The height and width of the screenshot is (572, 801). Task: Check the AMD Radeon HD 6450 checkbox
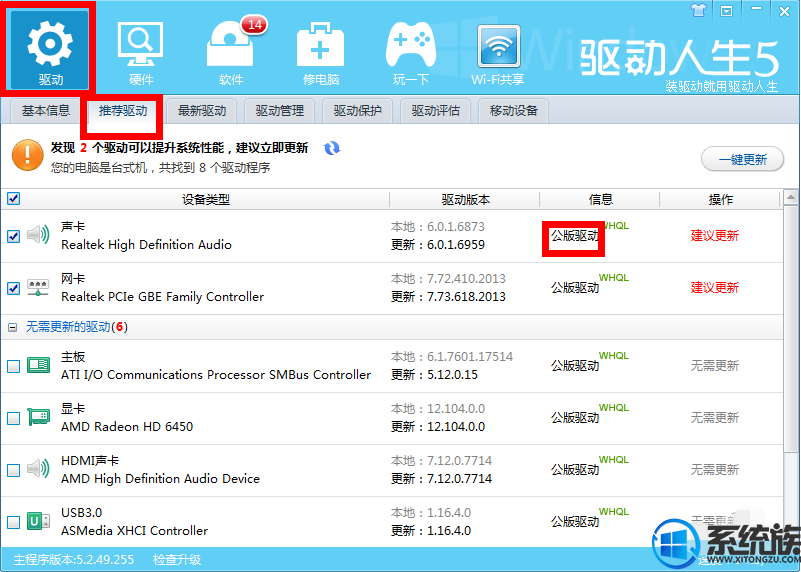14,418
